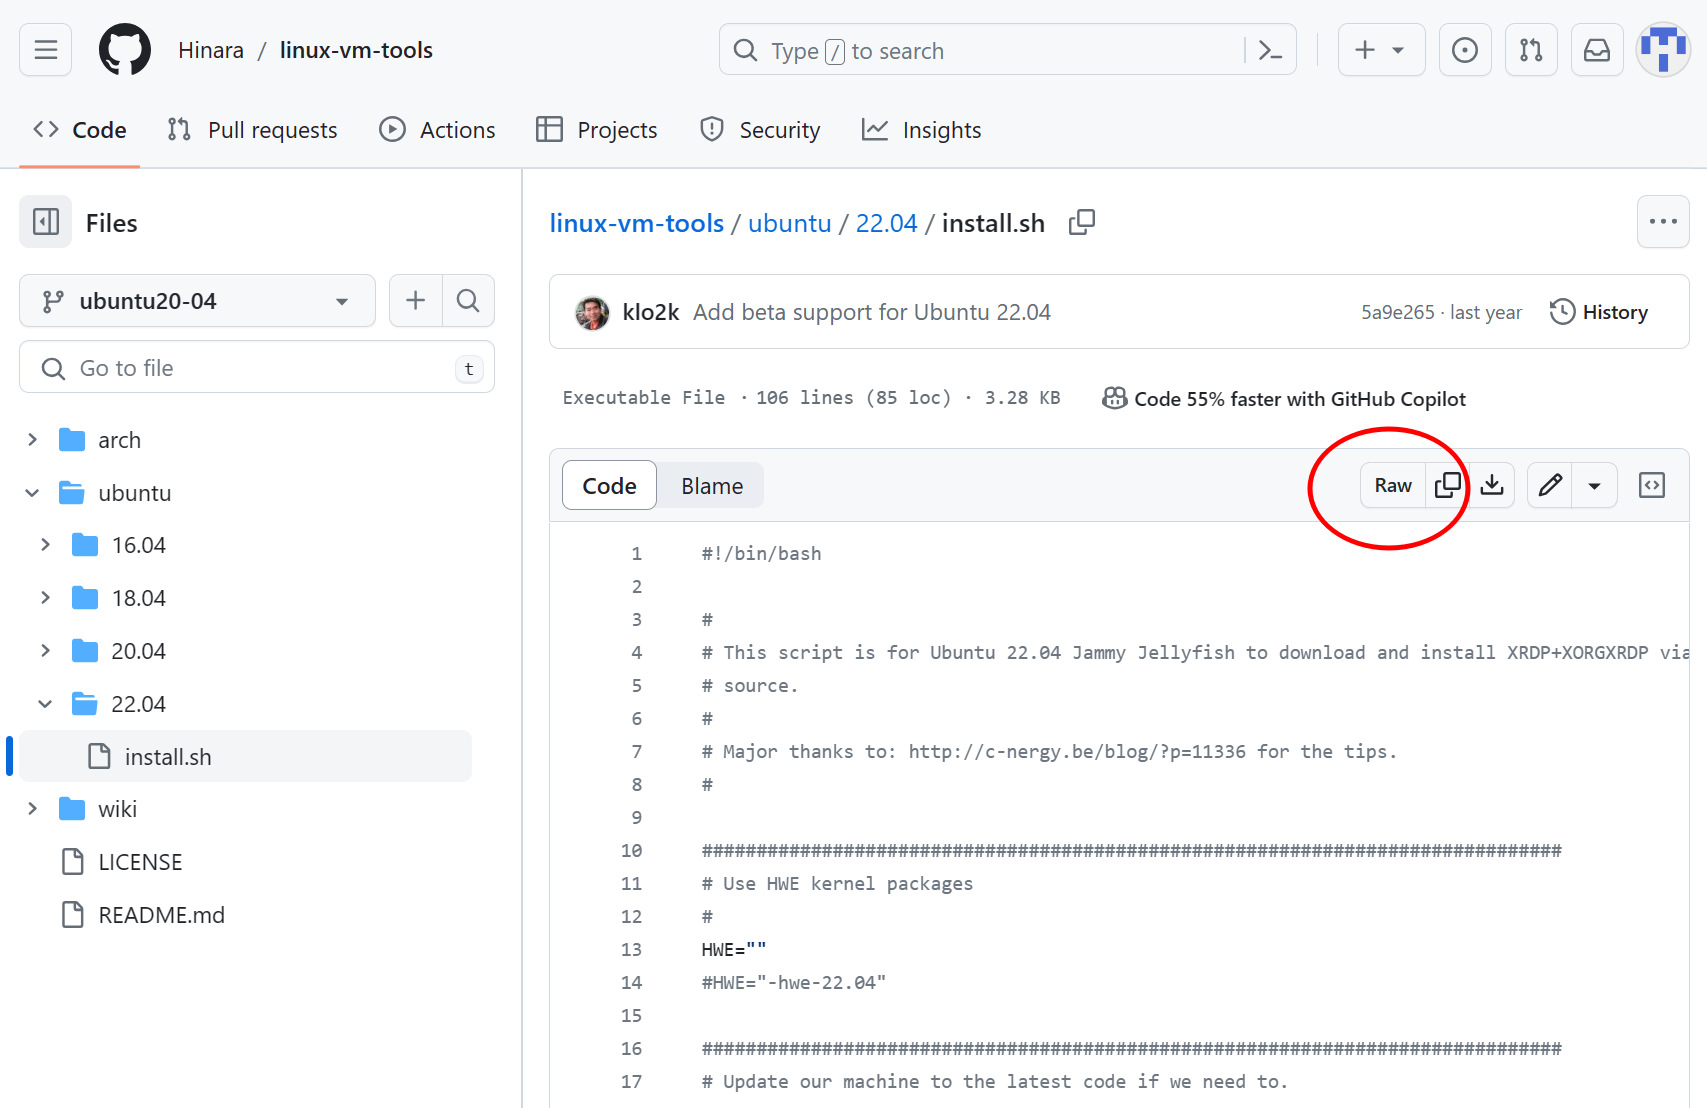The width and height of the screenshot is (1707, 1108).
Task: Collapse the 22.04 folder
Action: 45,704
